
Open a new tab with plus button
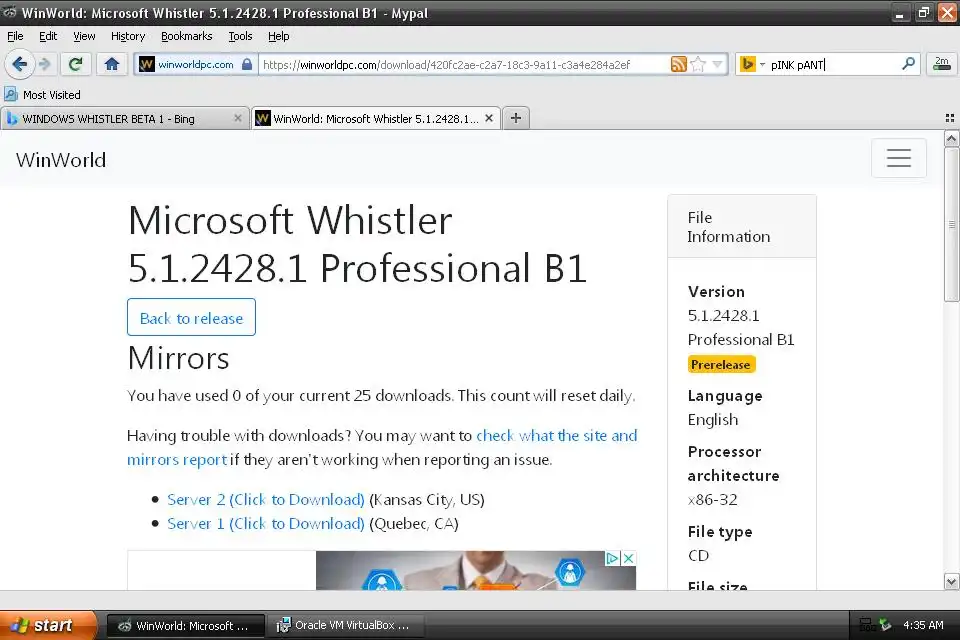point(516,118)
